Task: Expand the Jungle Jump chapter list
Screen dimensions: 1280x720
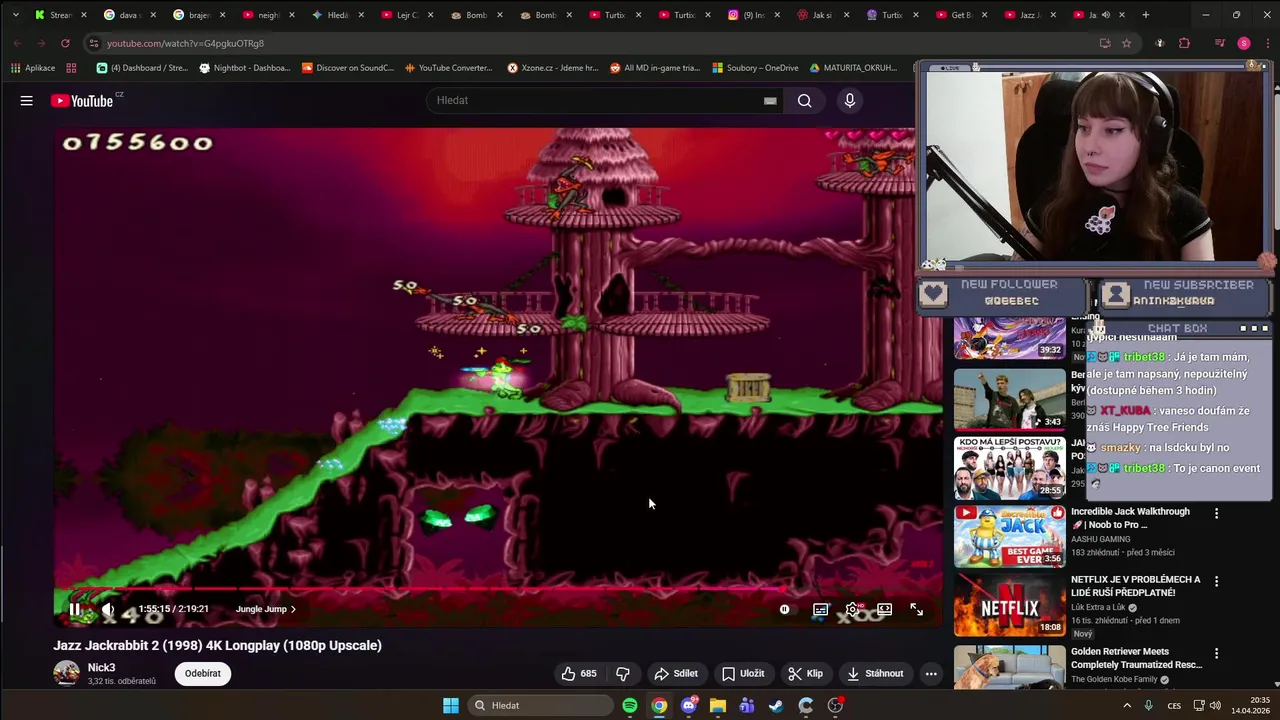Action: click(x=266, y=609)
